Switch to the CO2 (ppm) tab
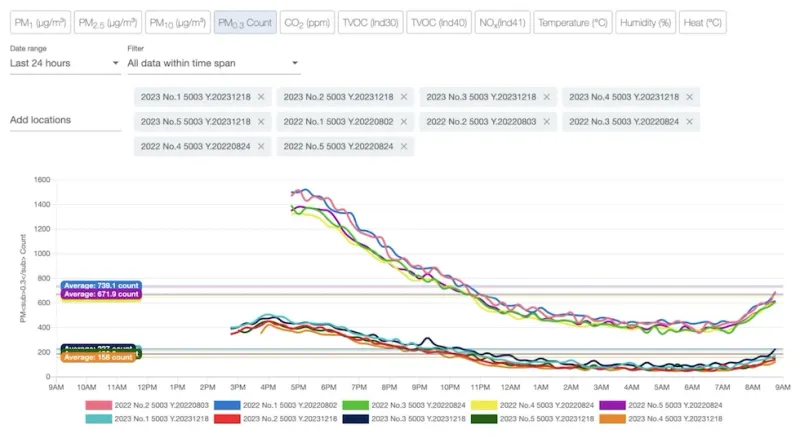This screenshot has width=800, height=438. (306, 22)
